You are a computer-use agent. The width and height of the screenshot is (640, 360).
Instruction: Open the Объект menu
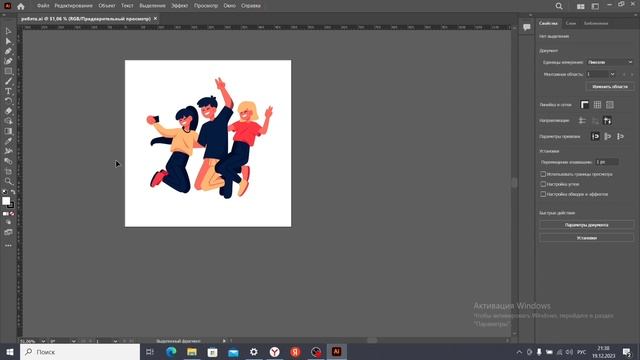(x=107, y=6)
